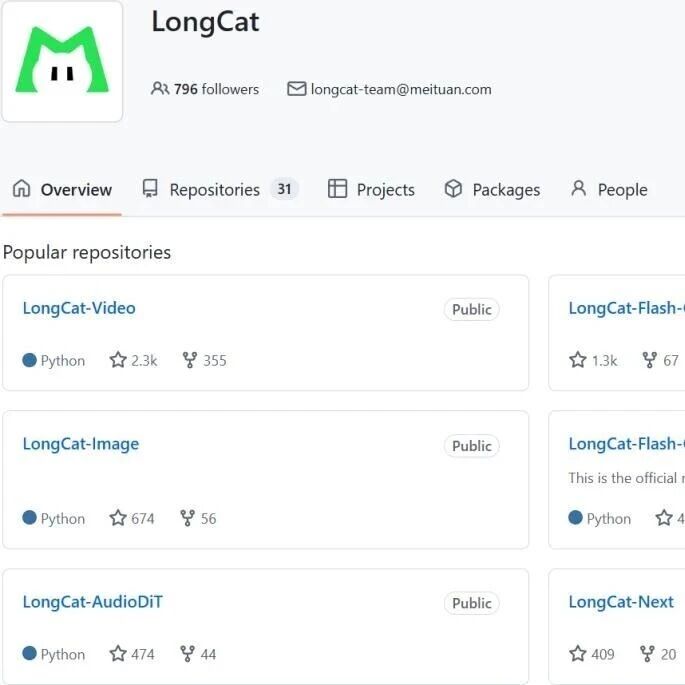Viewport: 685px width, 685px height.
Task: Open the longcat-team@meituan.com email link
Action: point(401,89)
